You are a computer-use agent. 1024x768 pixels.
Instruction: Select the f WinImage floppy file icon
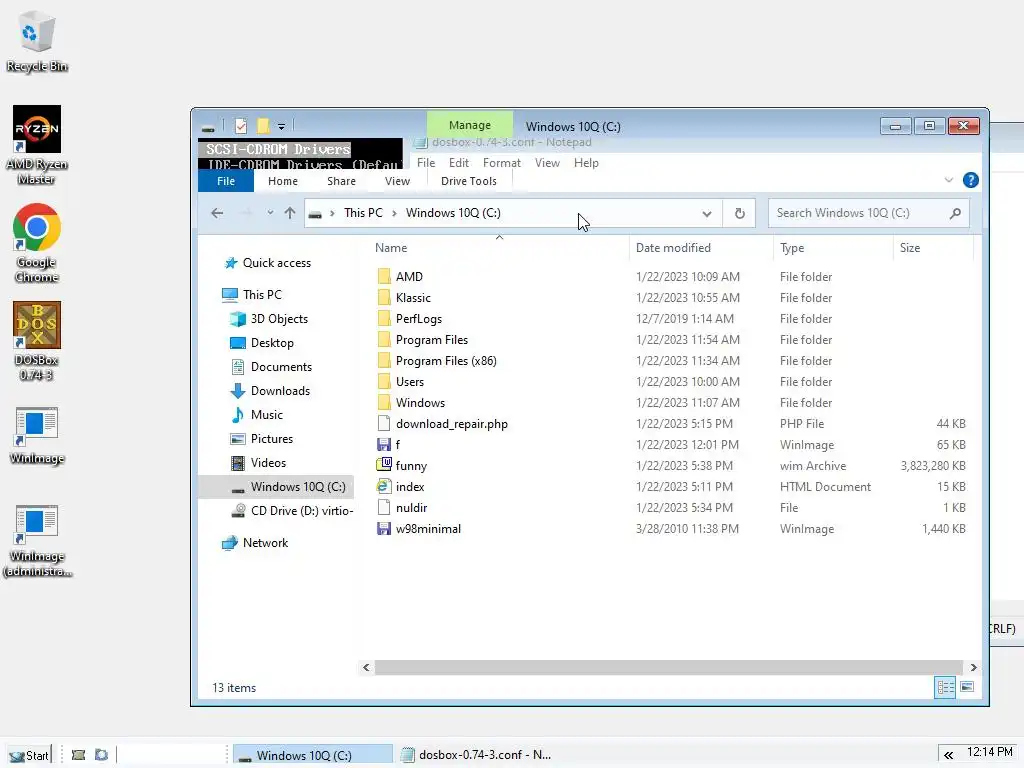(384, 444)
